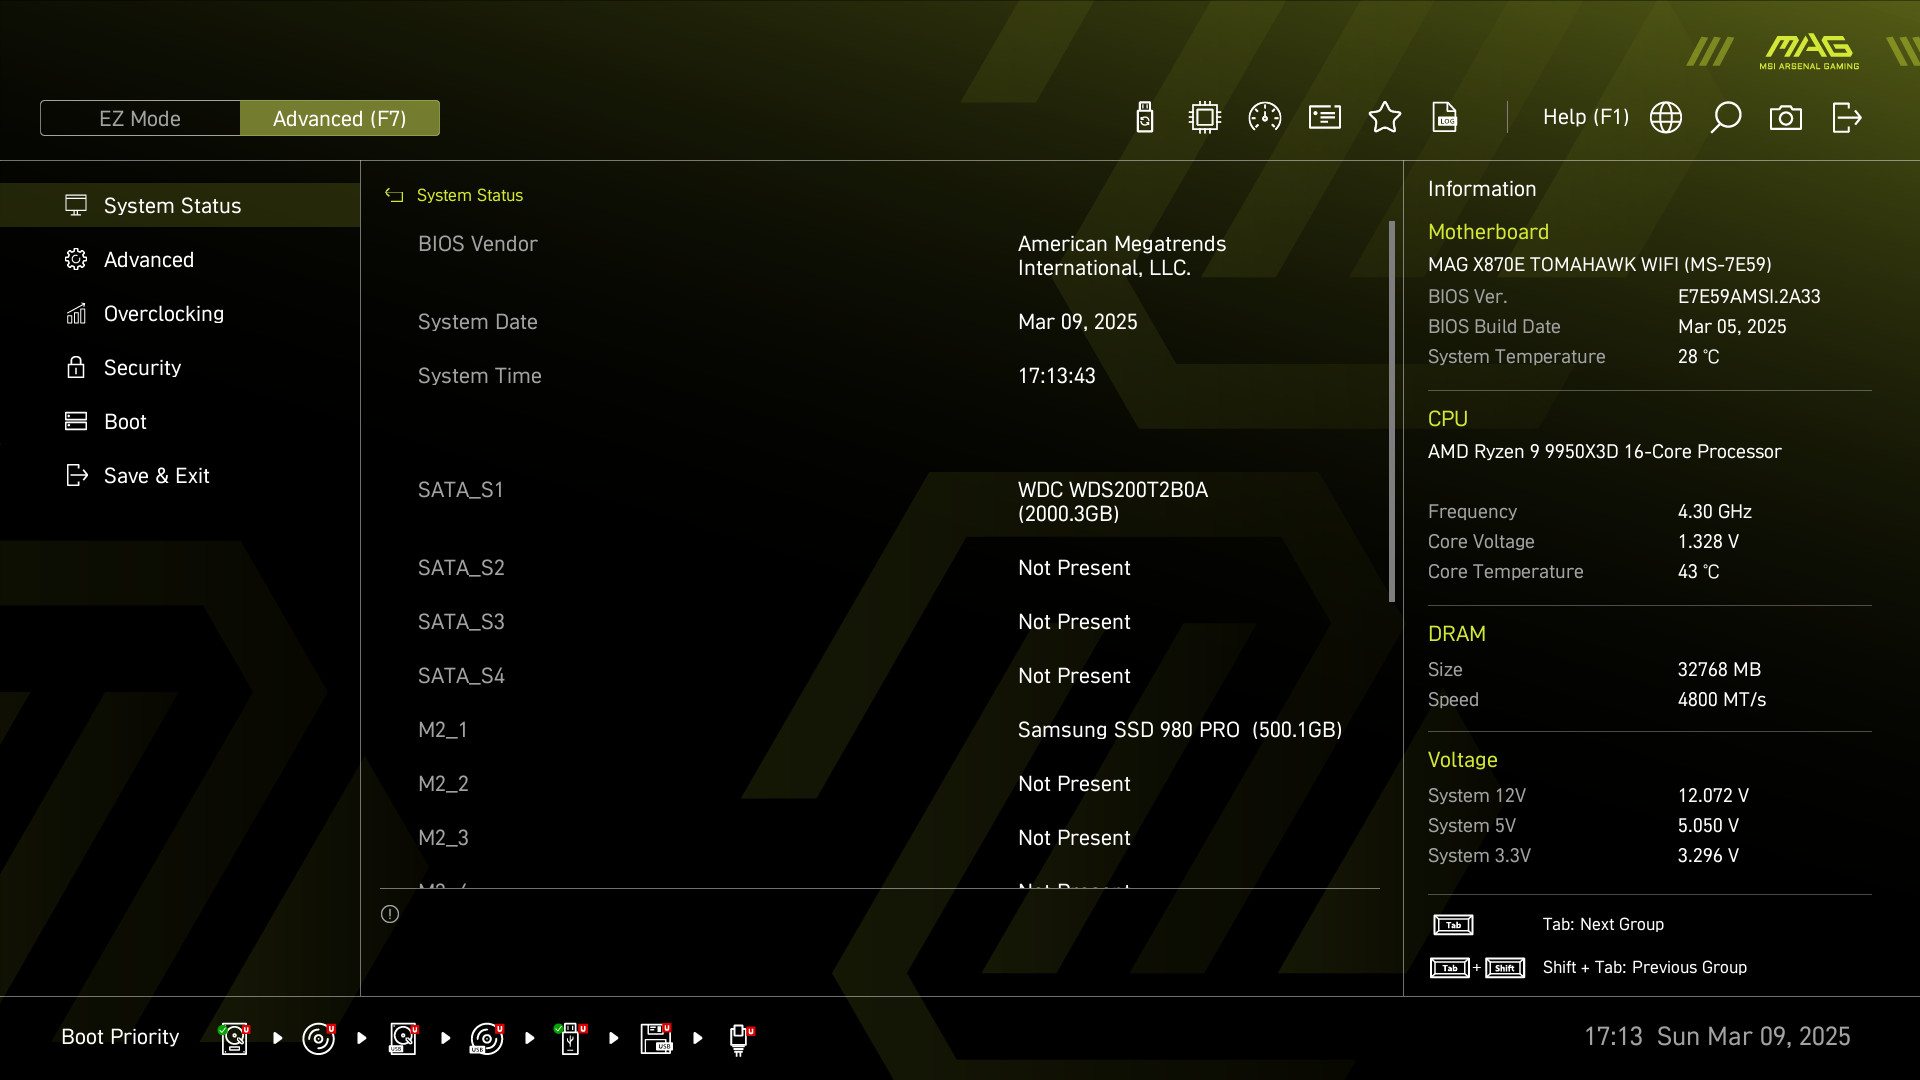Click the Tab key icon beside Next Group
This screenshot has width=1920, height=1080.
(x=1453, y=925)
